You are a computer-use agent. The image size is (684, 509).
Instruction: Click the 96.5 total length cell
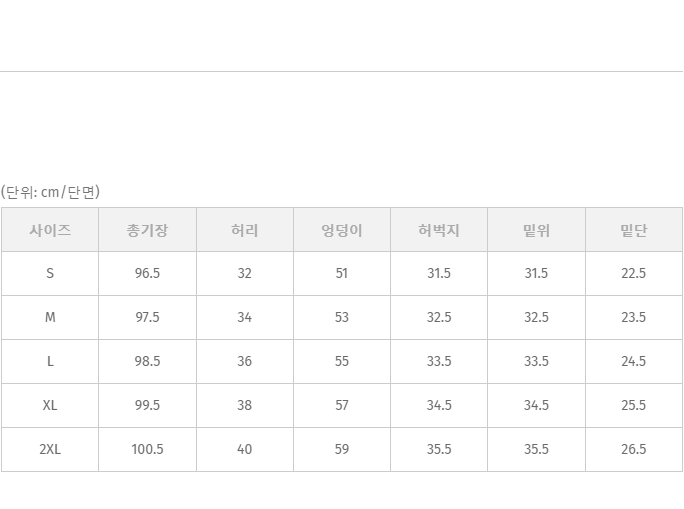[147, 273]
